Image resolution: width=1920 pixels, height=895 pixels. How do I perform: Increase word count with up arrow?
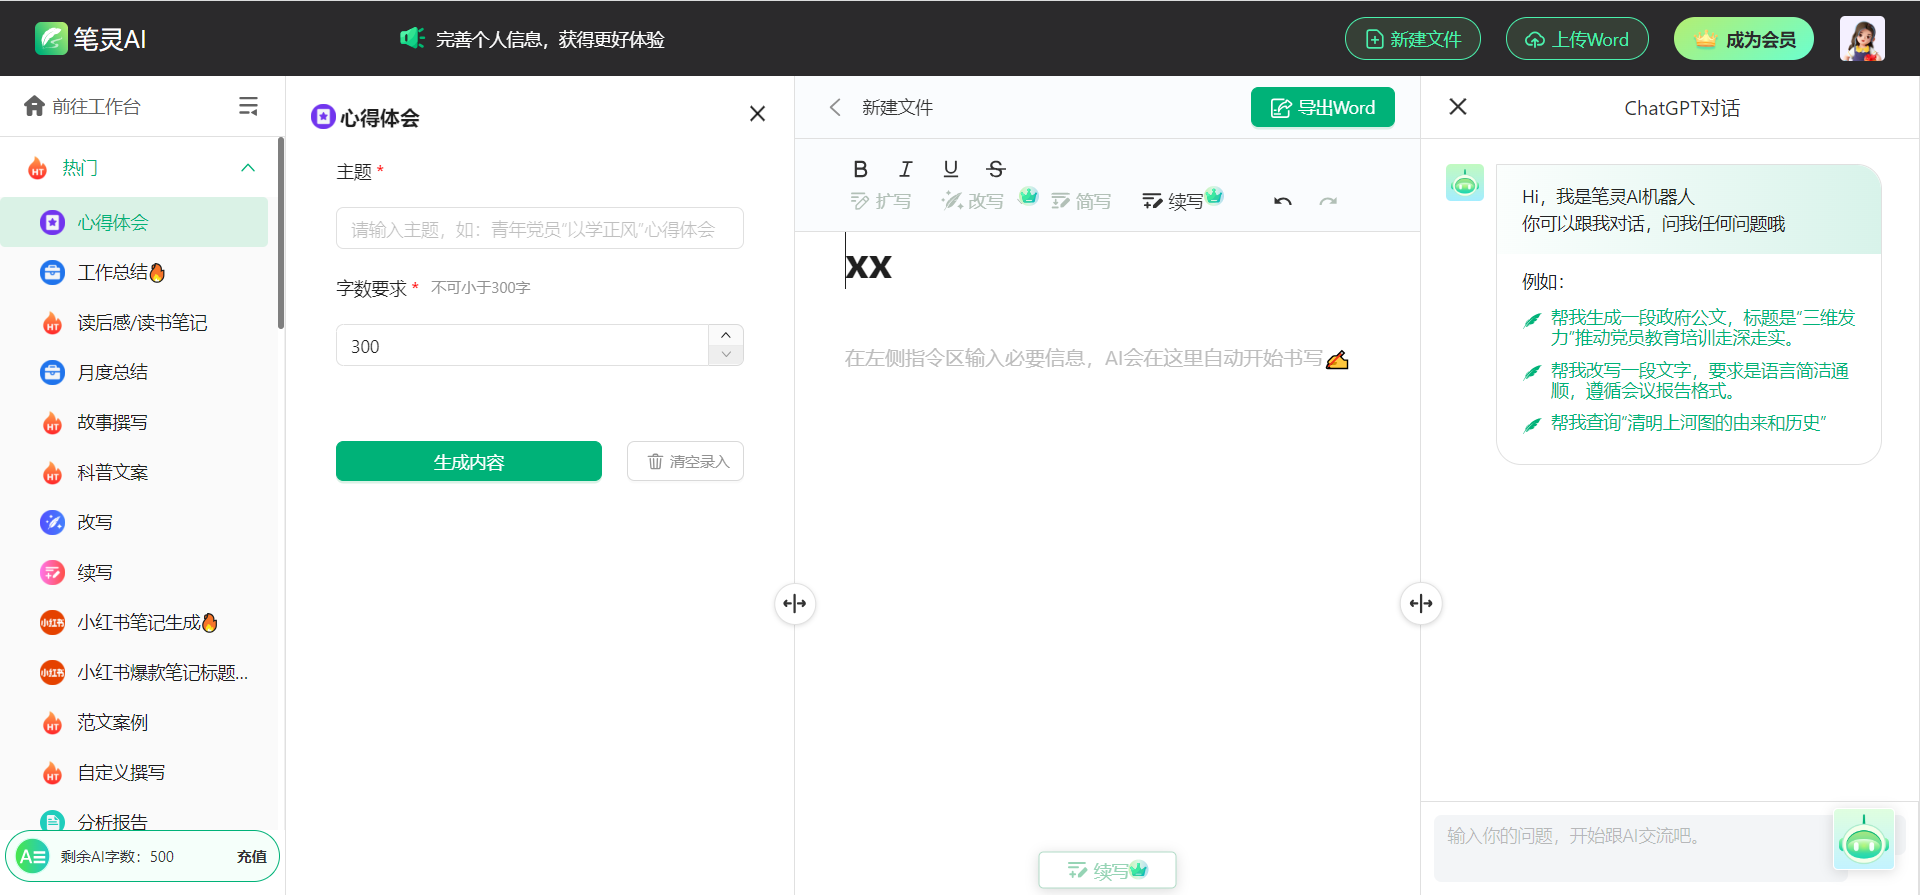click(x=726, y=335)
